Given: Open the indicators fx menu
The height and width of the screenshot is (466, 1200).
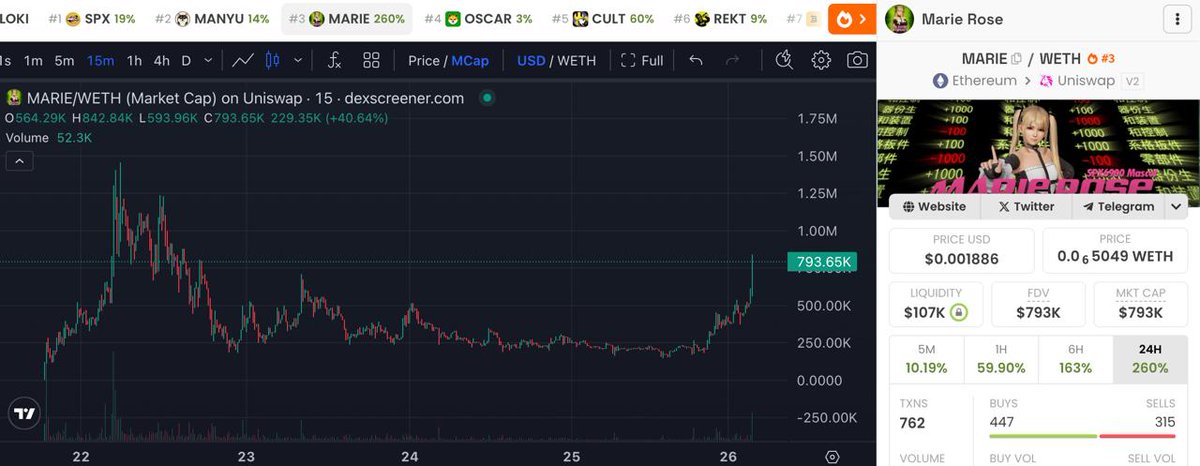Looking at the screenshot, I should [335, 60].
